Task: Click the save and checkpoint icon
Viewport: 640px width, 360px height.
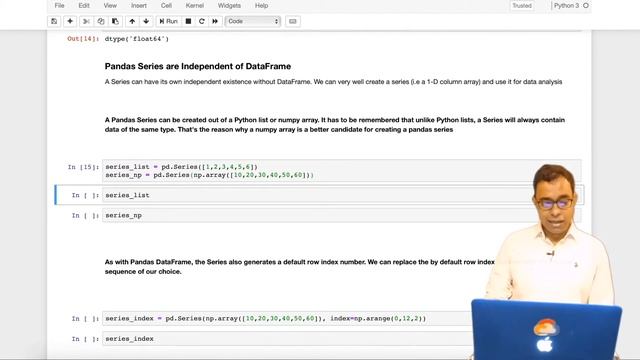Action: coord(54,21)
